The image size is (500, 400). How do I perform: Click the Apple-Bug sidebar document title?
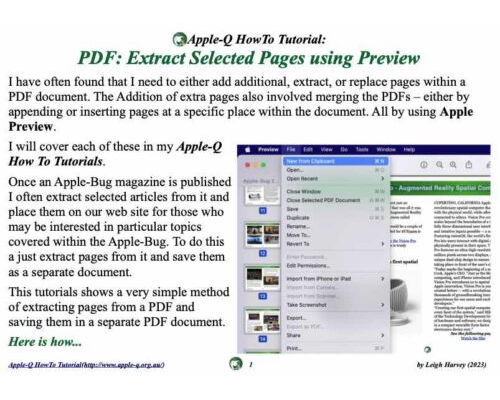pyautogui.click(x=260, y=181)
